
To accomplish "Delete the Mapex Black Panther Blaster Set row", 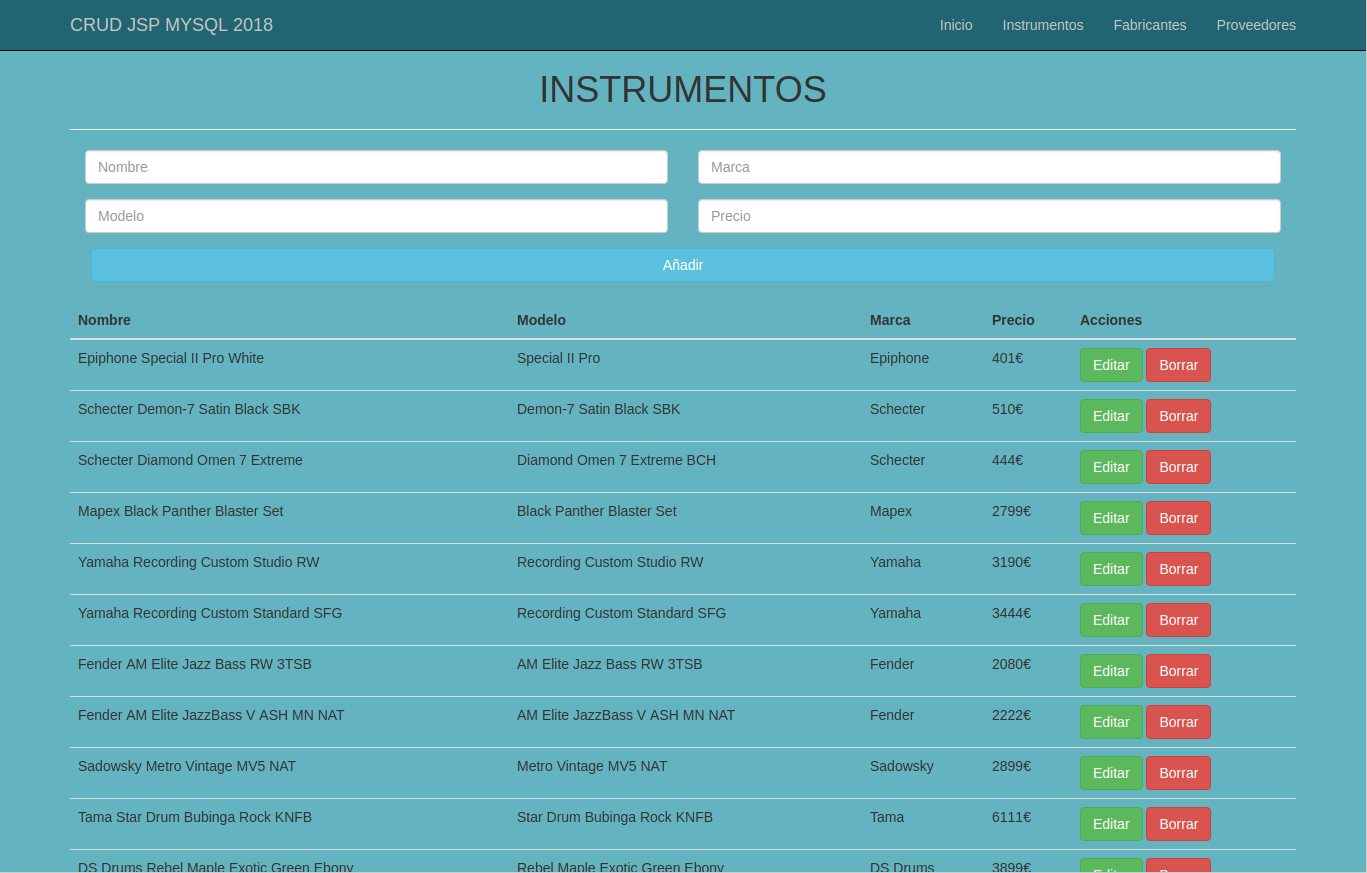I will [x=1178, y=518].
